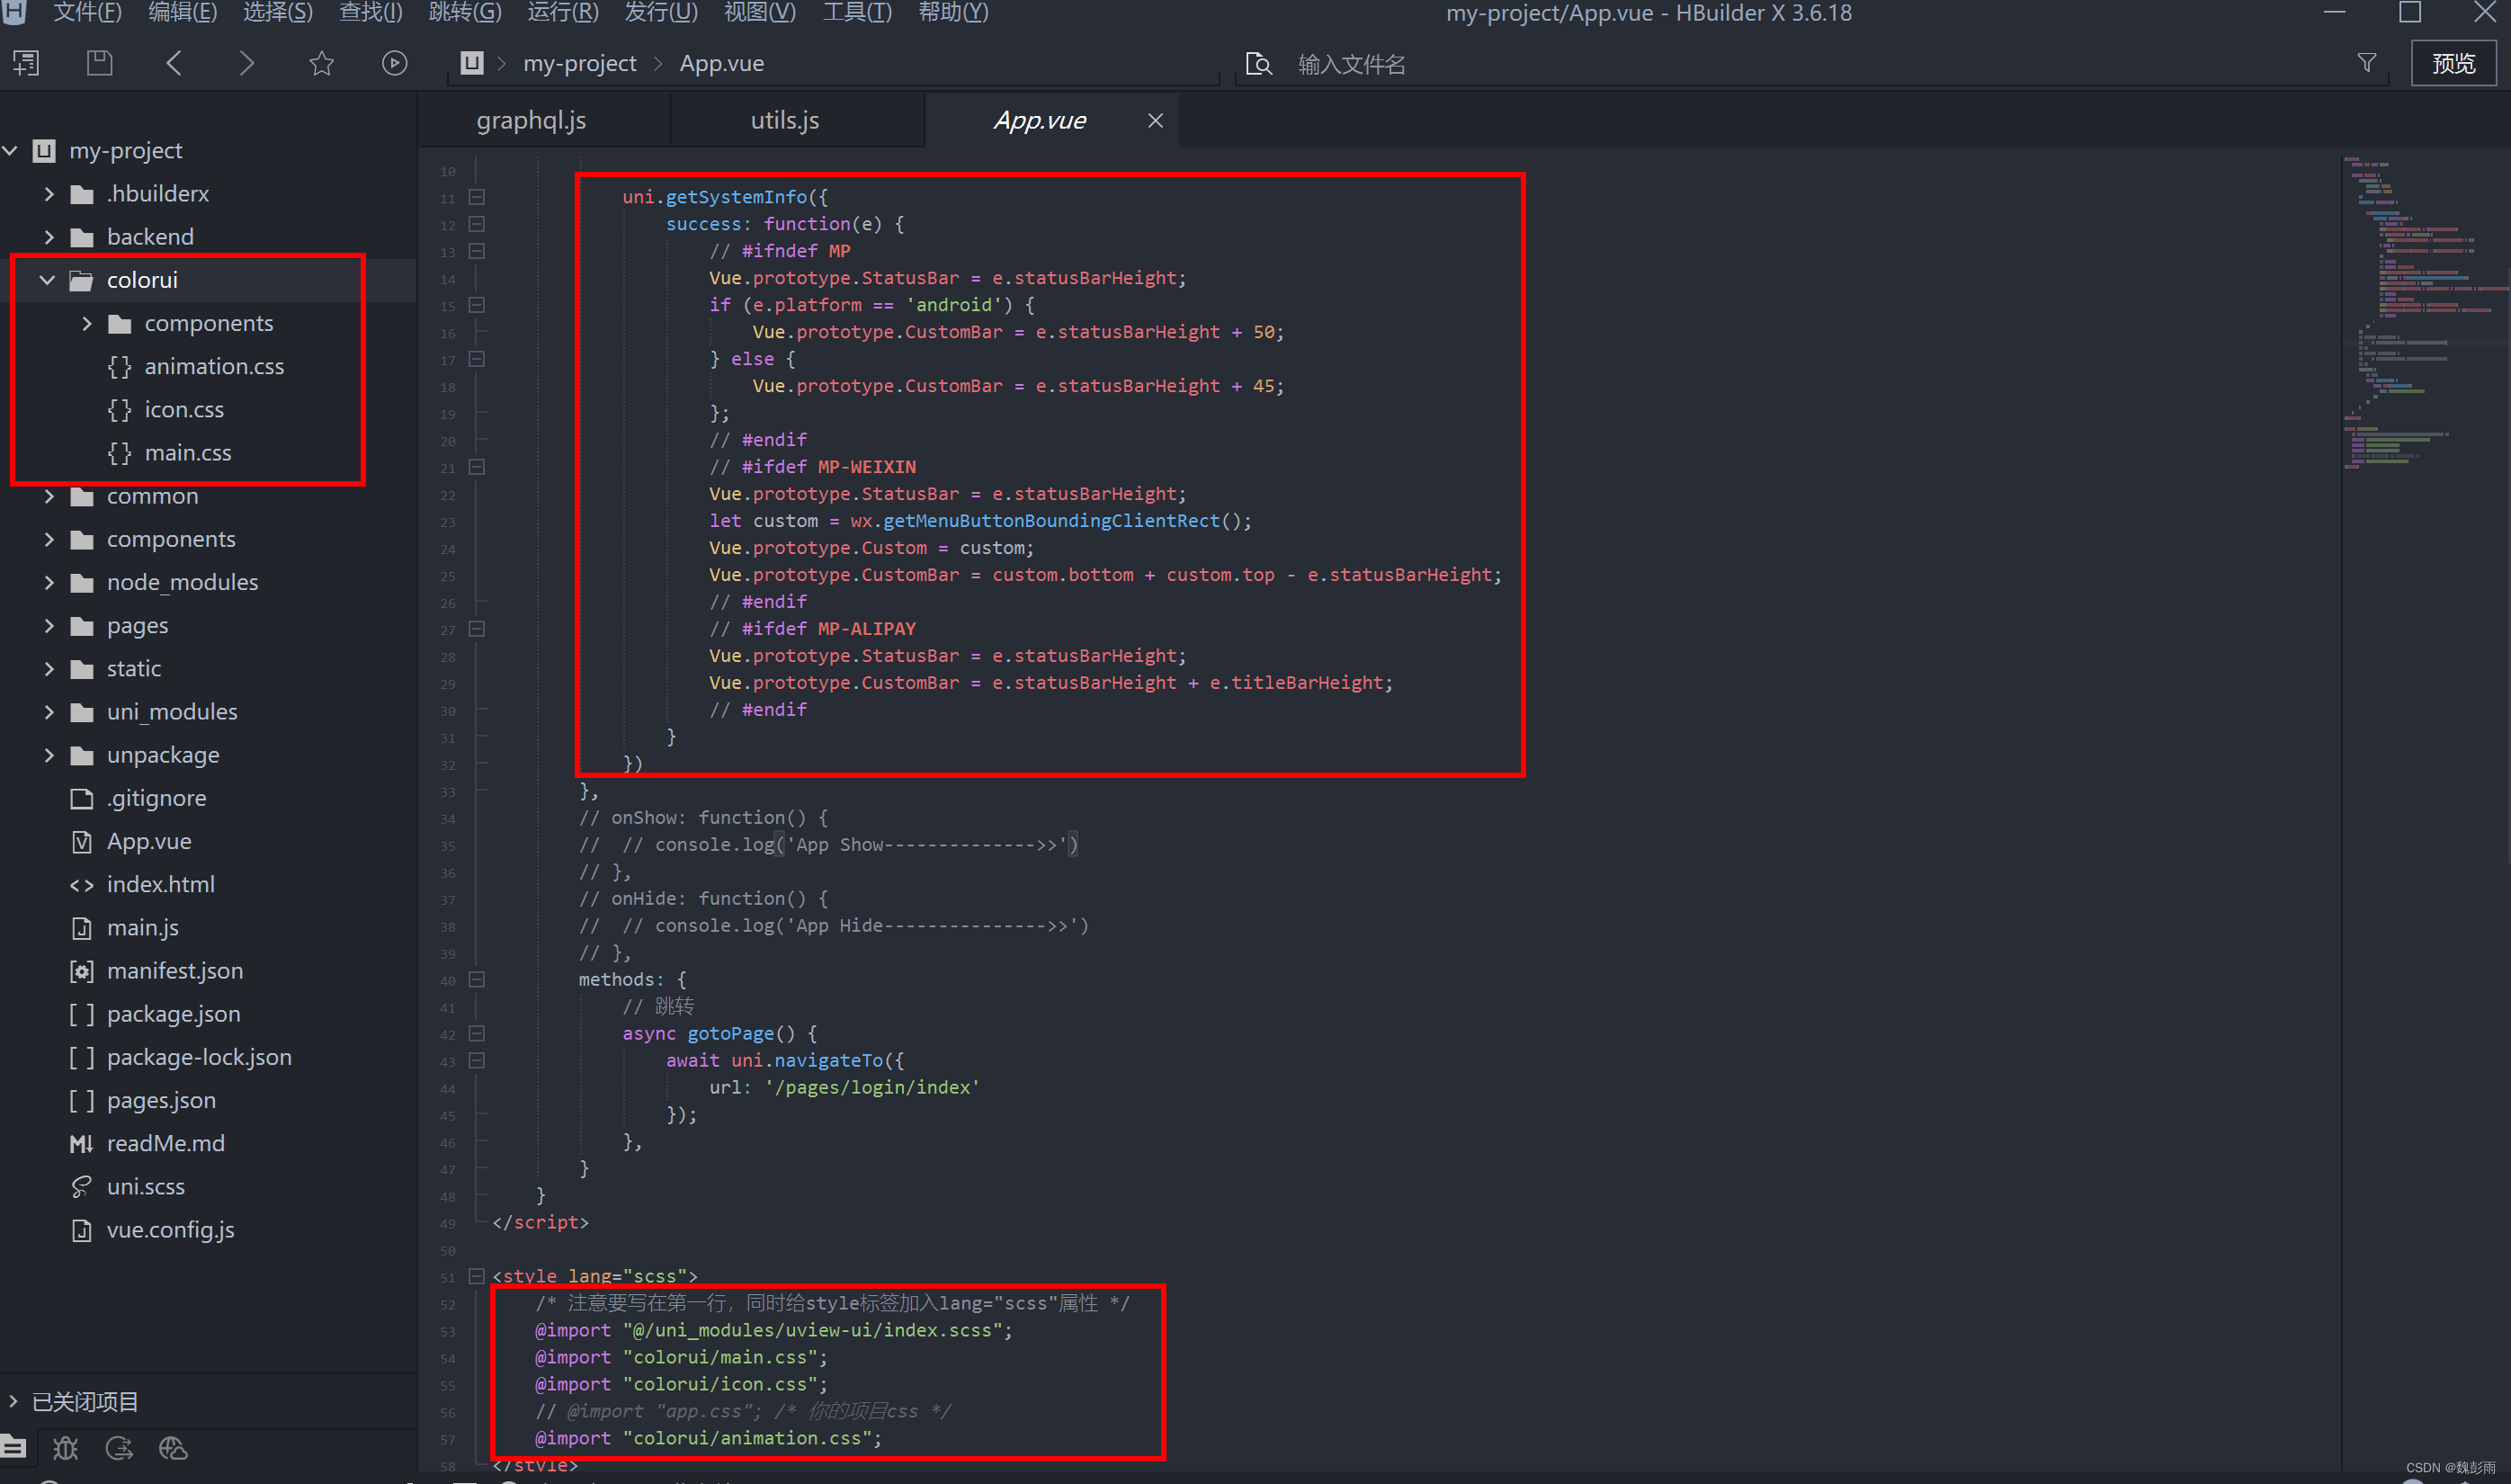
Task: Click the filter funnel icon
Action: [x=2366, y=63]
